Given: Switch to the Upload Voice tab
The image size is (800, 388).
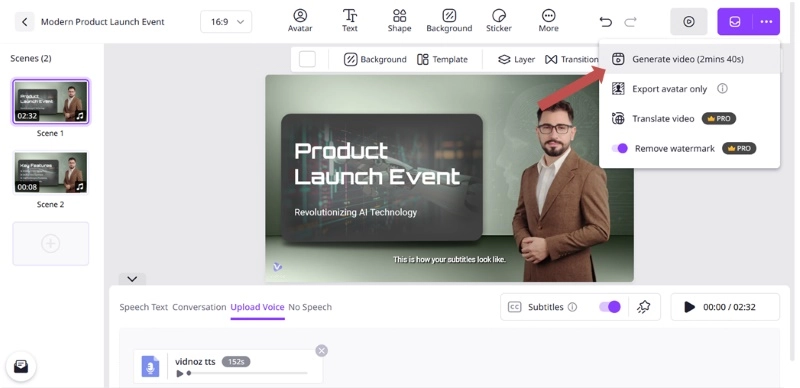Looking at the screenshot, I should coord(257,307).
